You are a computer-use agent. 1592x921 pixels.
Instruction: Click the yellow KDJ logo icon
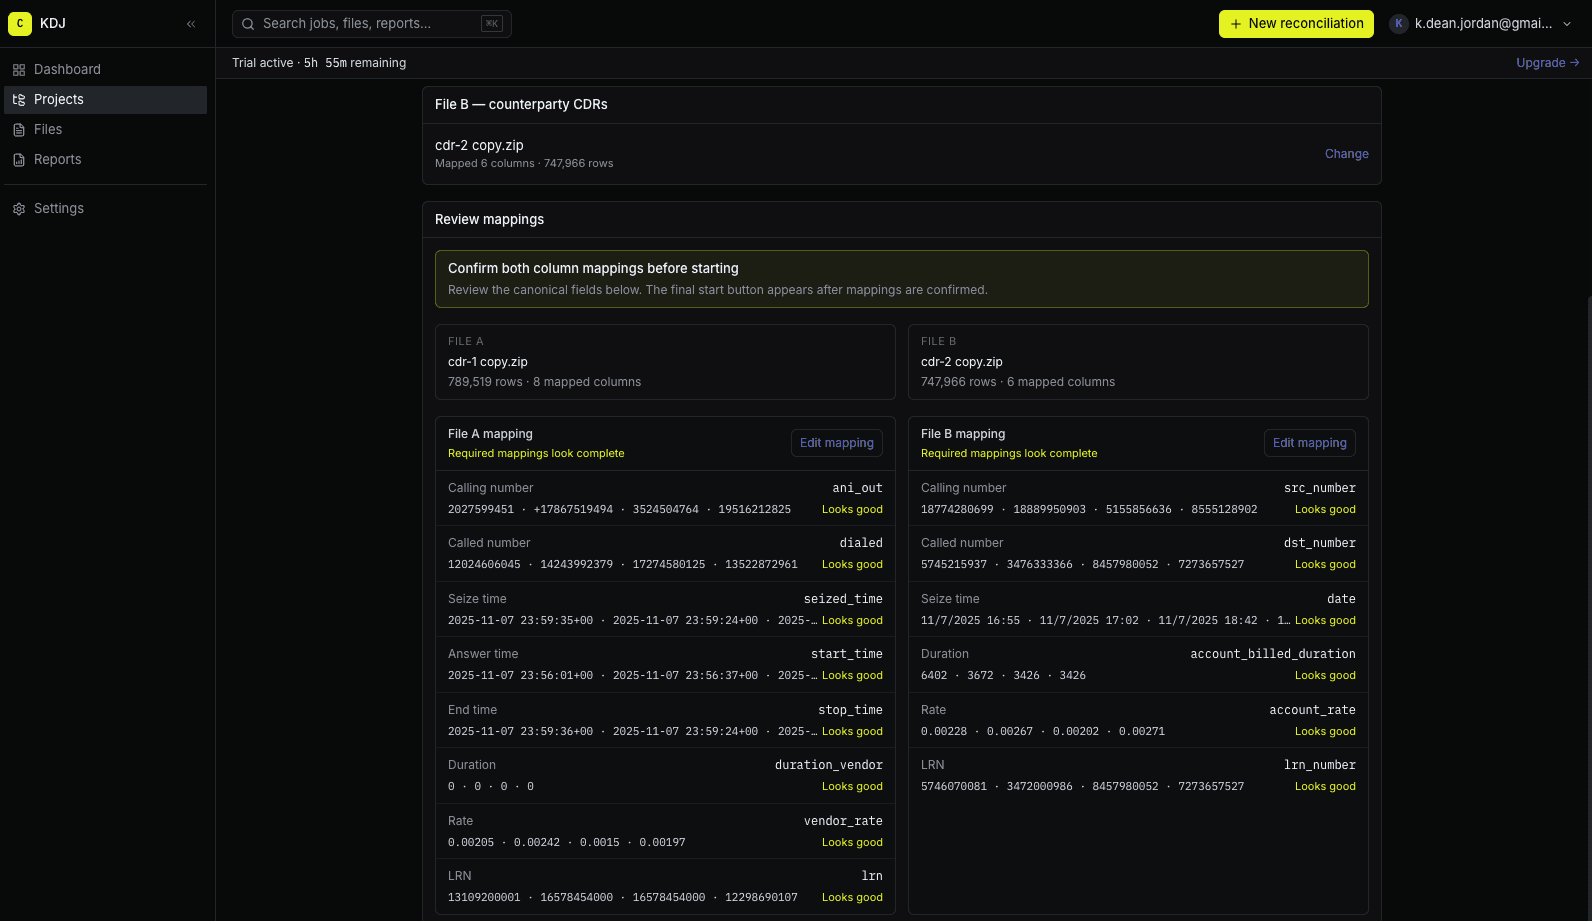(20, 23)
